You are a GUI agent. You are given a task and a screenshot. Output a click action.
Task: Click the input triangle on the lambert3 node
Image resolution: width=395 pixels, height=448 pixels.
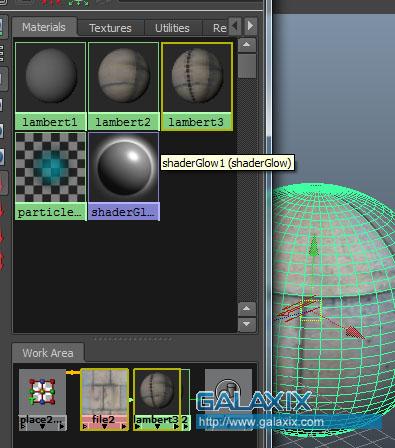137,426
